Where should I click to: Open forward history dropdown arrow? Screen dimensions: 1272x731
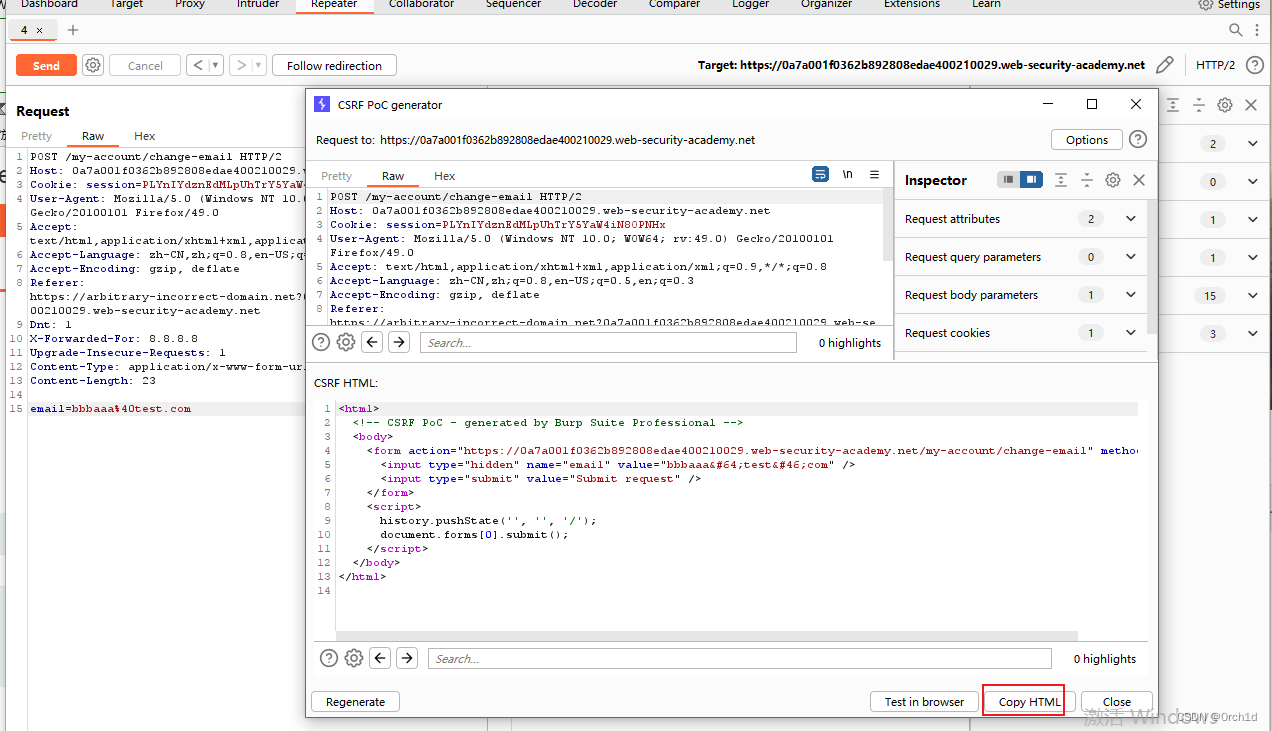259,65
